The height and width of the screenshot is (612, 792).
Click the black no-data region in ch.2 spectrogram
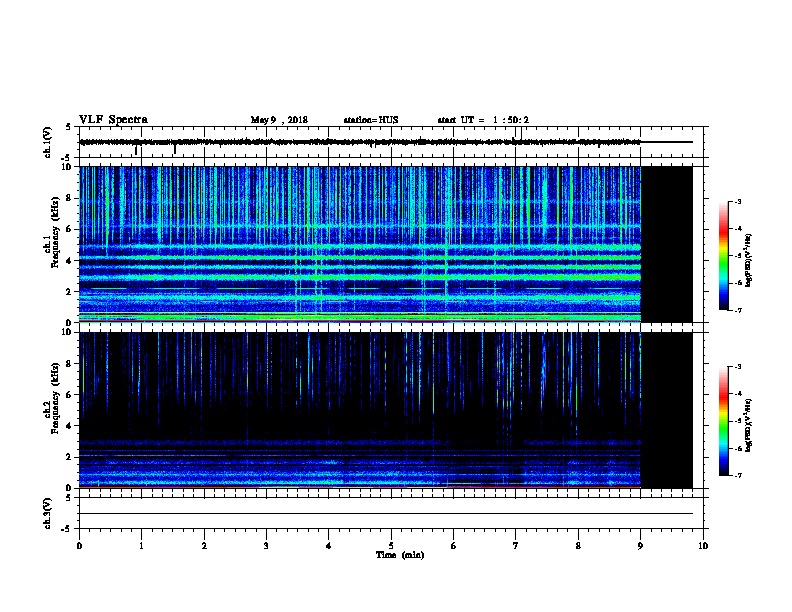[666, 410]
